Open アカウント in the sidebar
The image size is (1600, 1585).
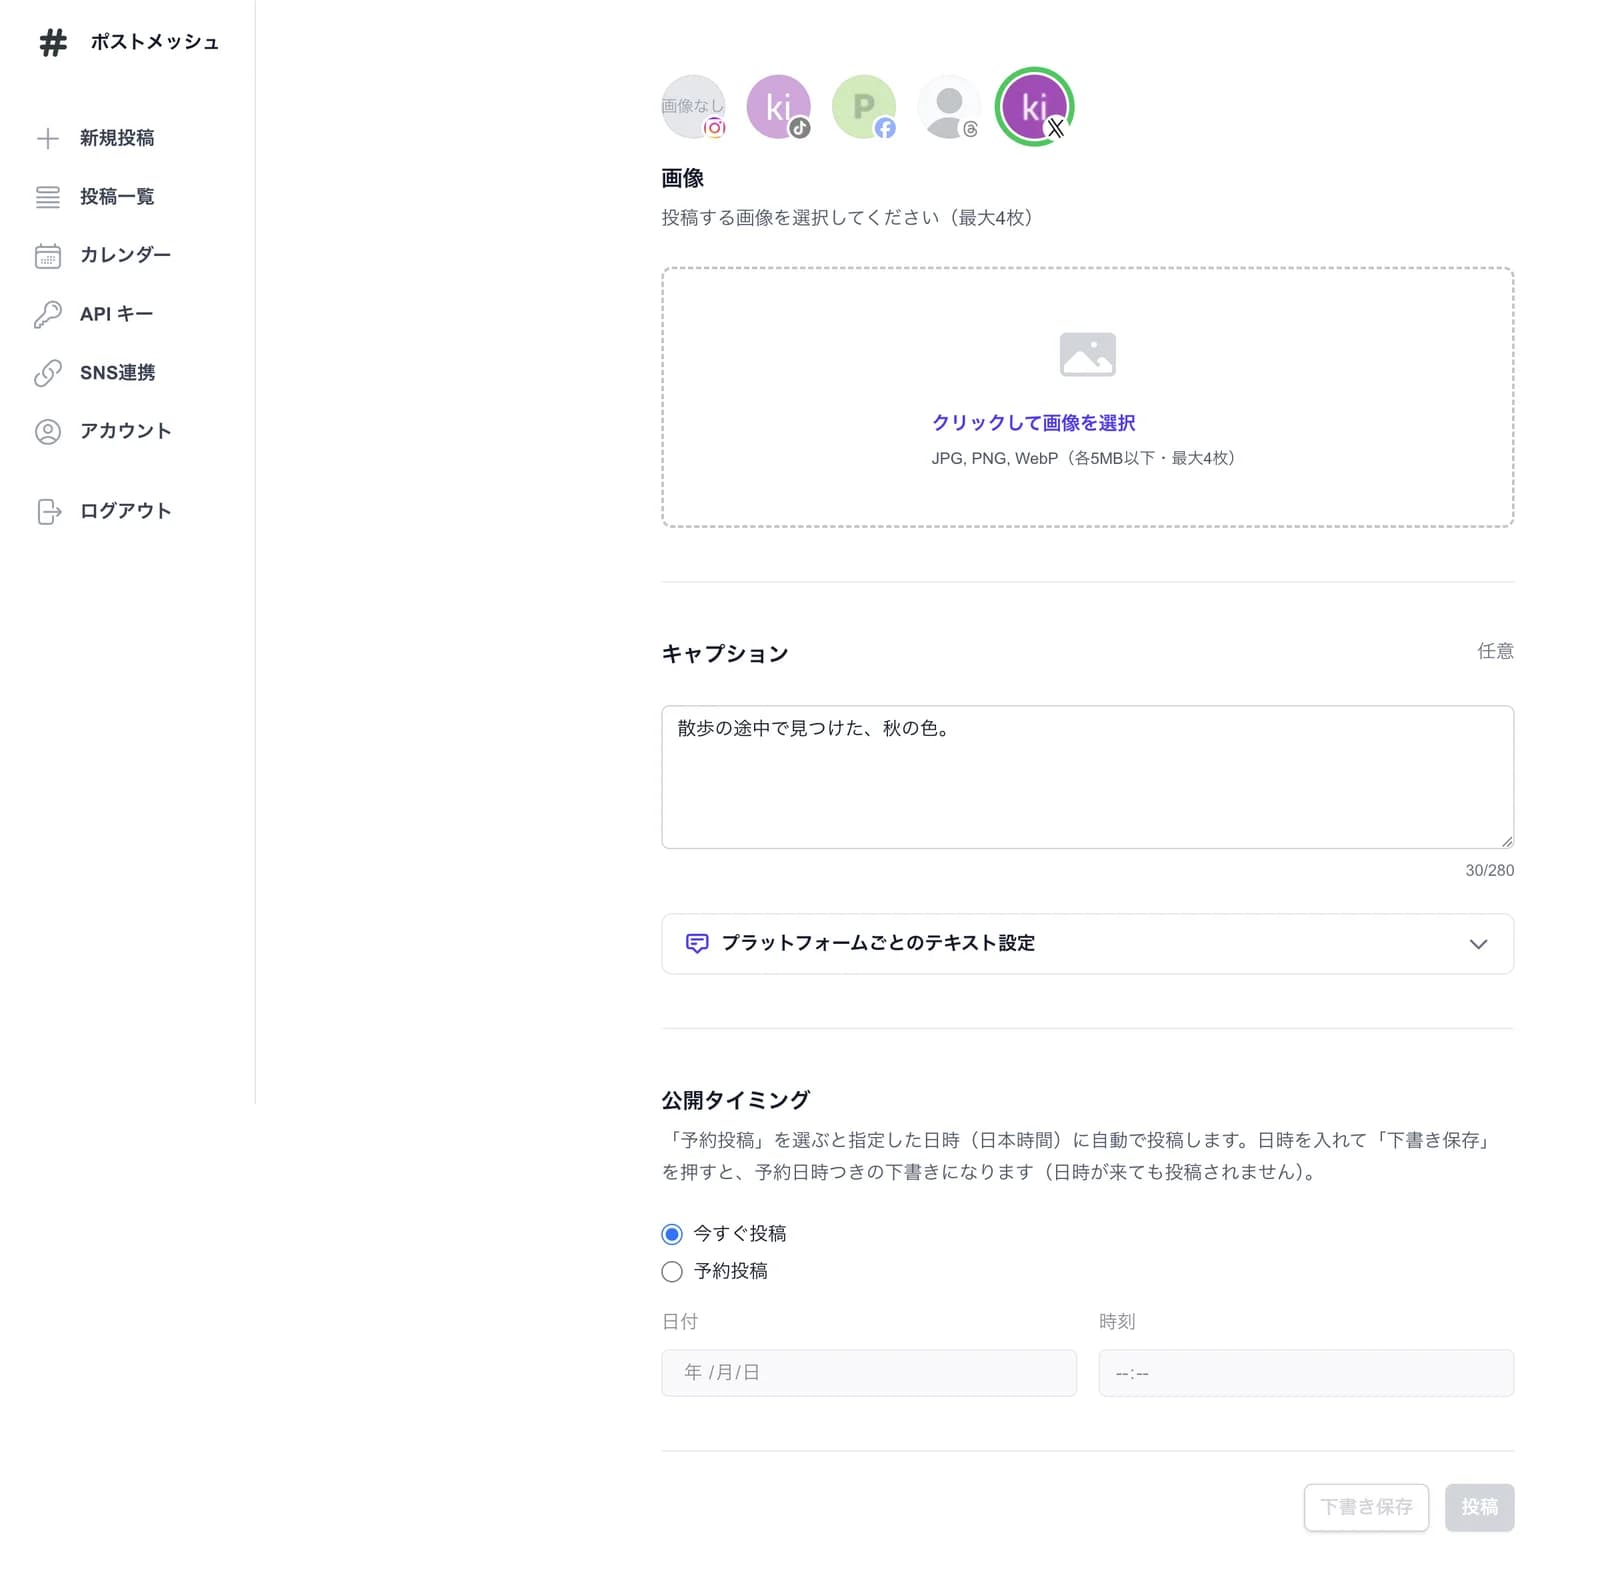pos(125,431)
